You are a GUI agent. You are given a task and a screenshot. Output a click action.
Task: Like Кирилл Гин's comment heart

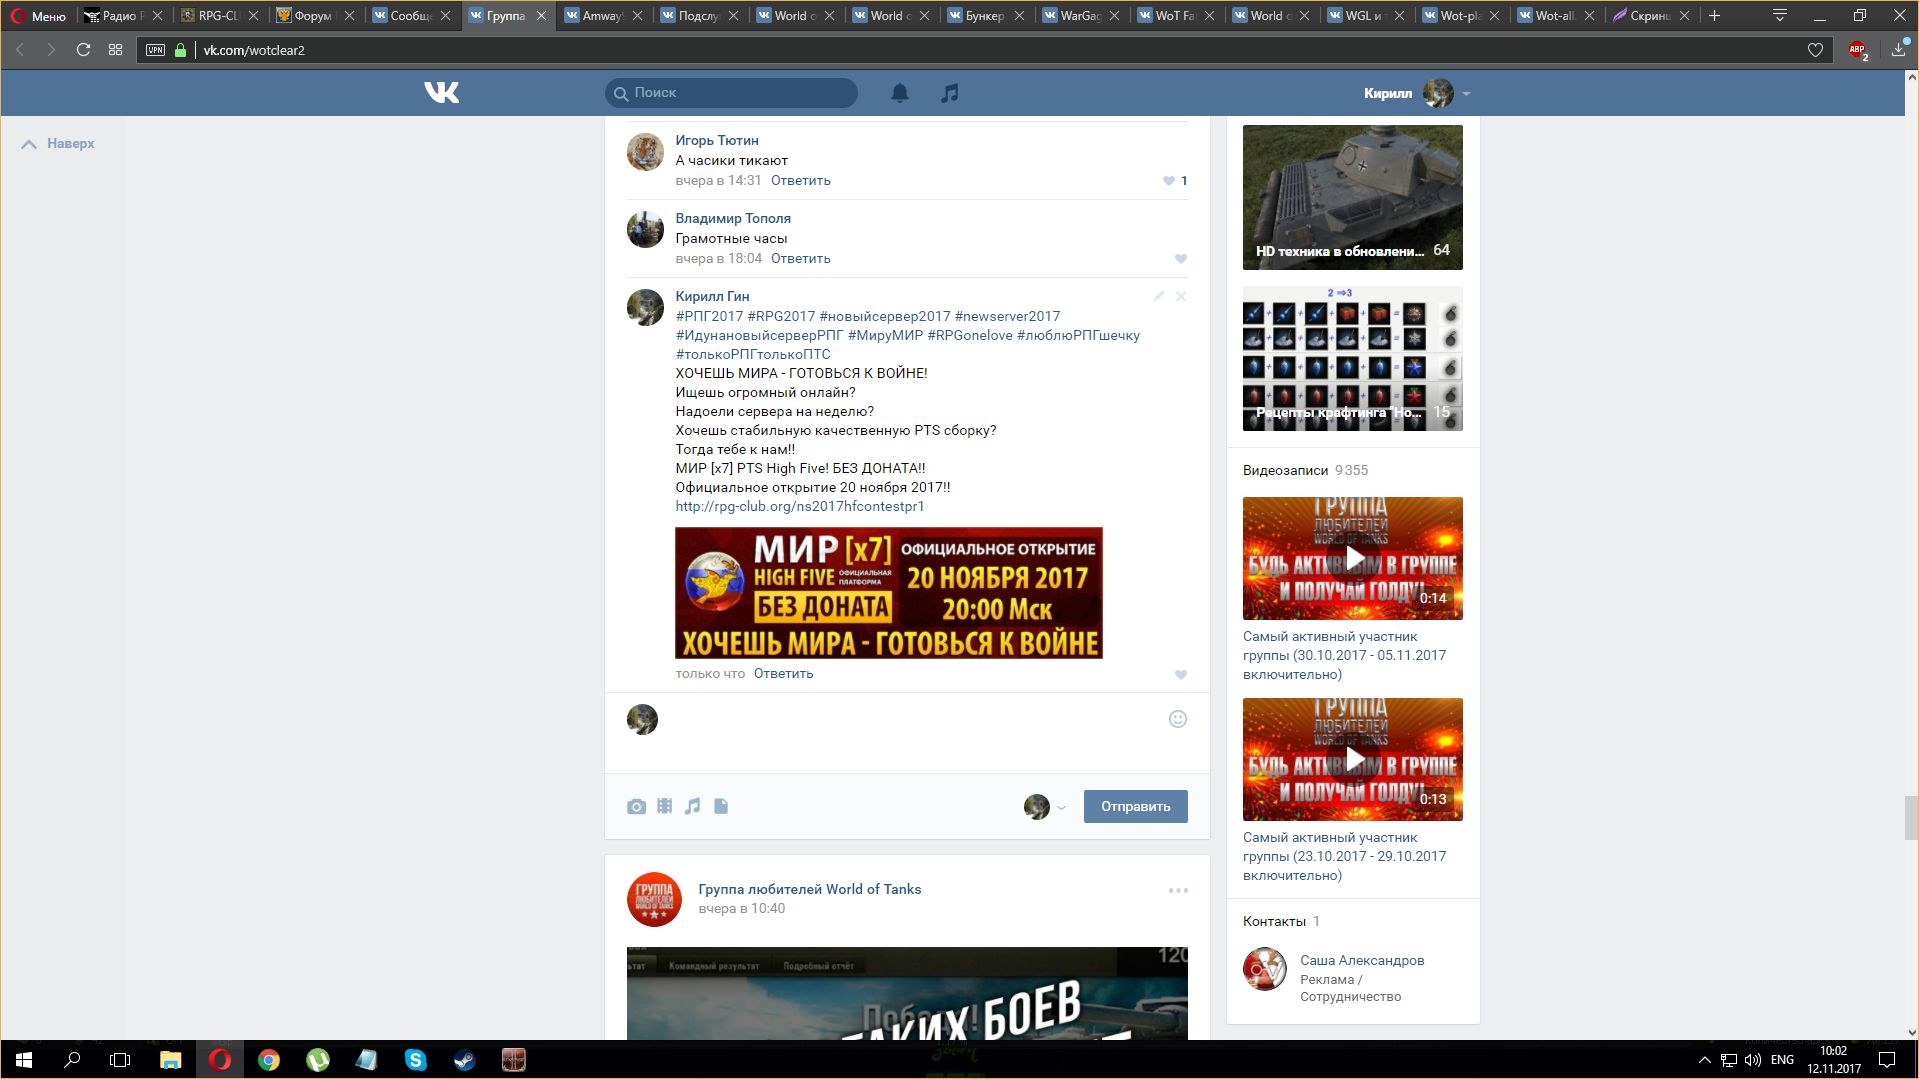(1181, 675)
